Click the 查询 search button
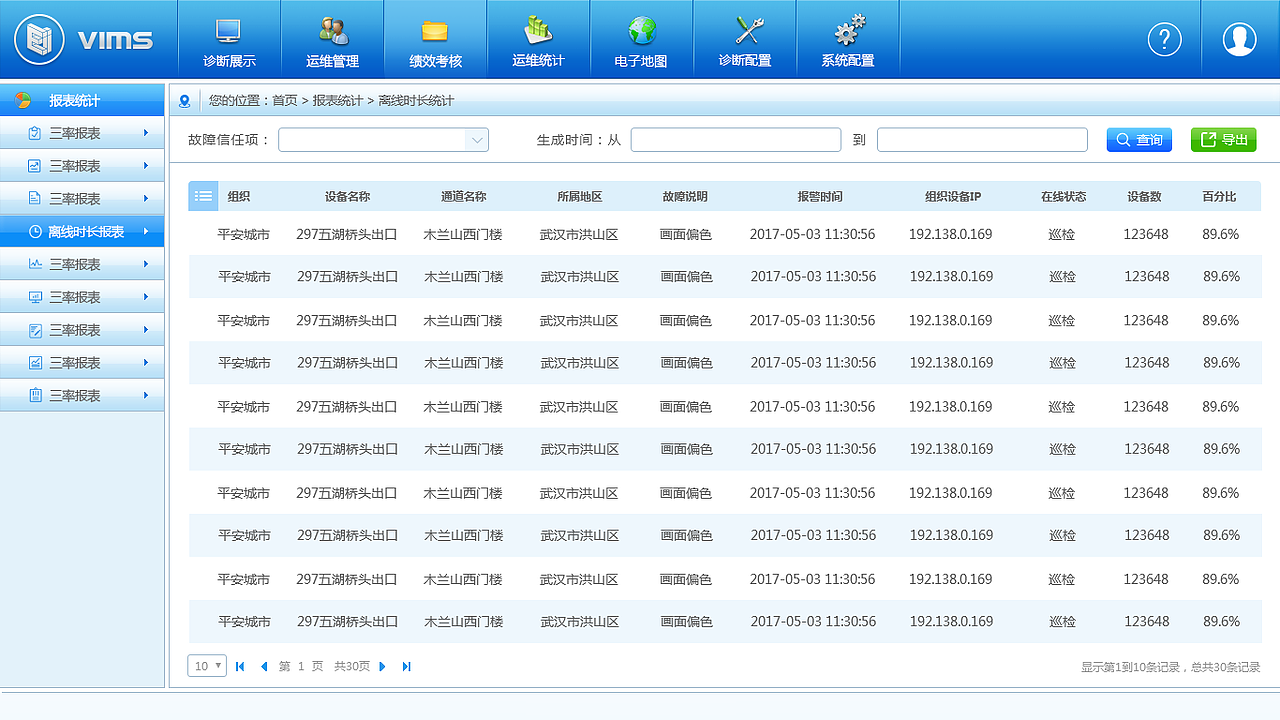Viewport: 1280px width, 720px height. point(1138,139)
